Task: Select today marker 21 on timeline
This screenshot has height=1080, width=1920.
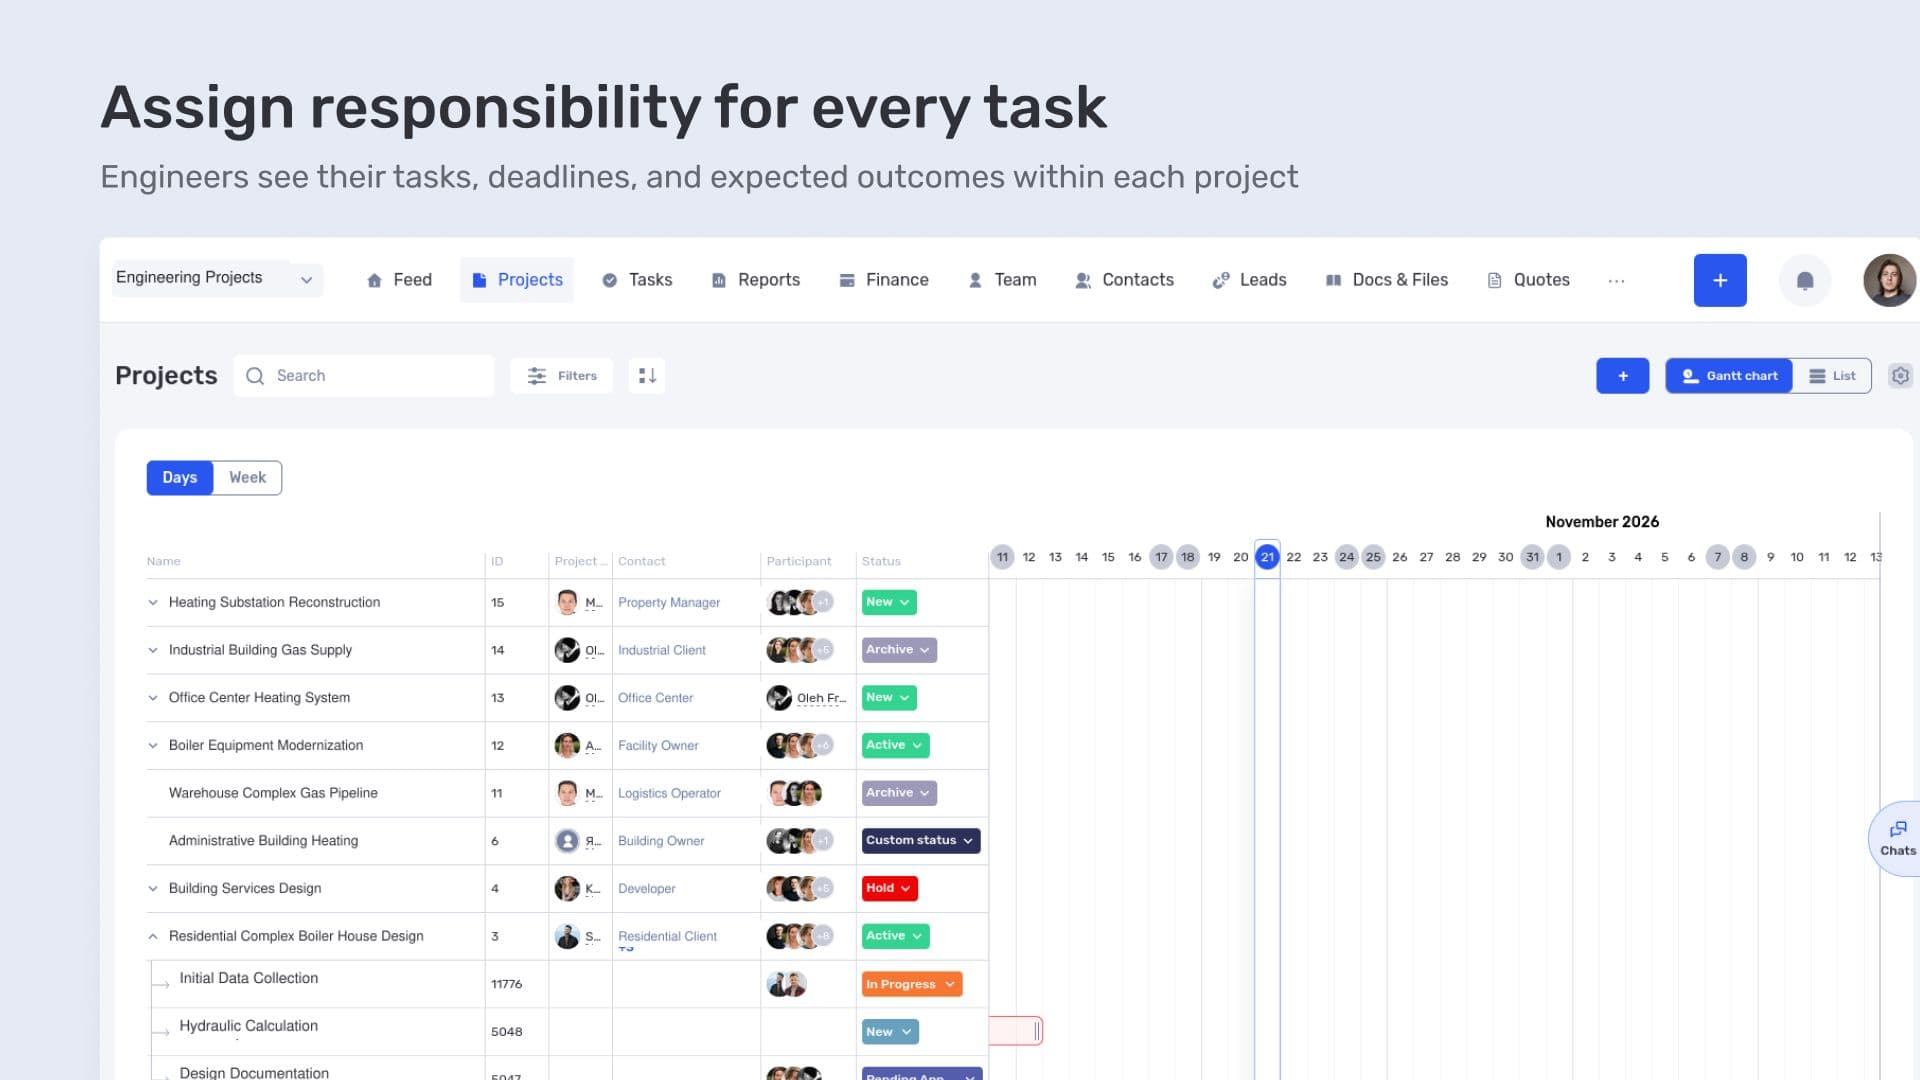Action: 1267,557
